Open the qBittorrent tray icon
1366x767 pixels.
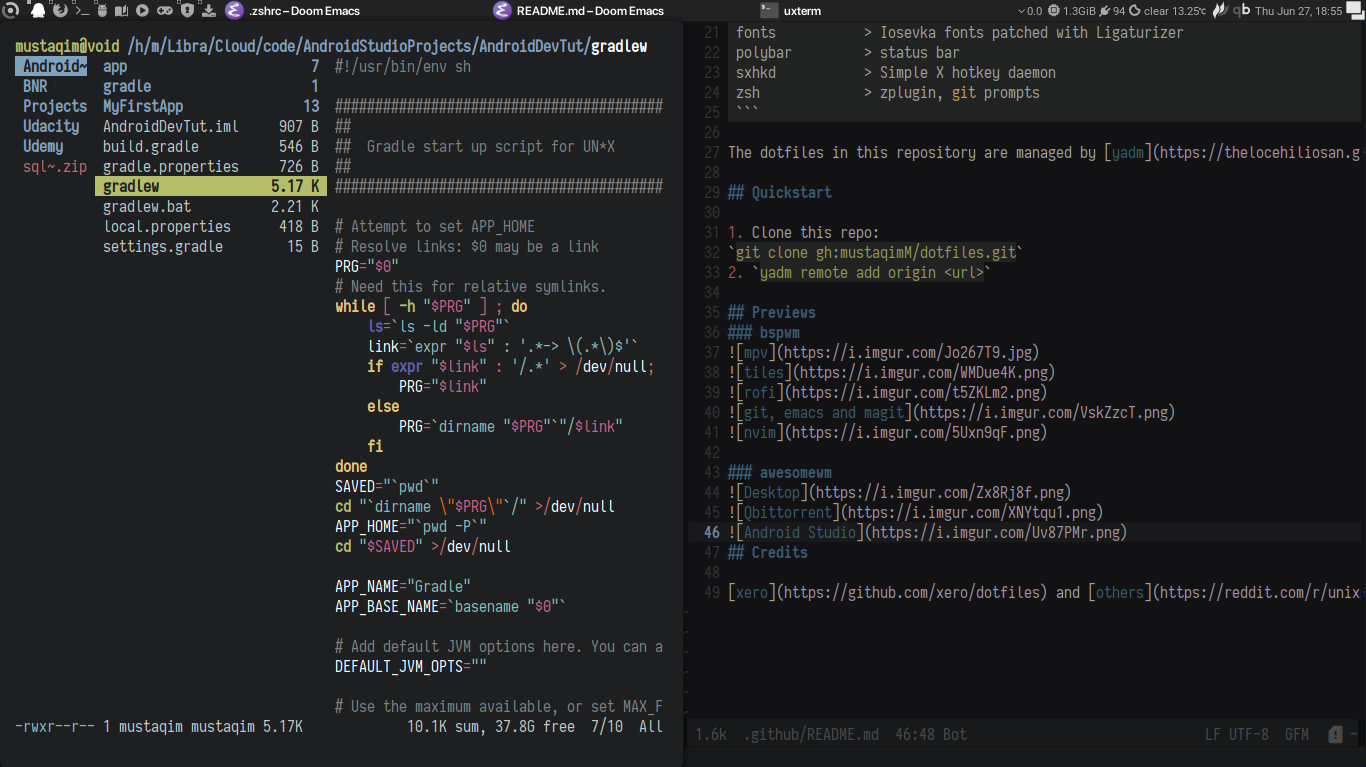tap(1243, 11)
